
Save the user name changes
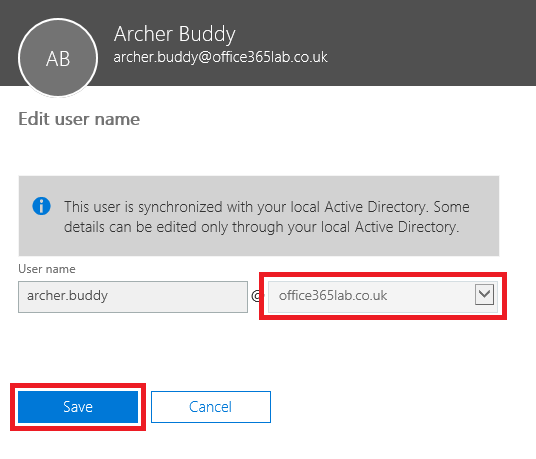coord(78,407)
